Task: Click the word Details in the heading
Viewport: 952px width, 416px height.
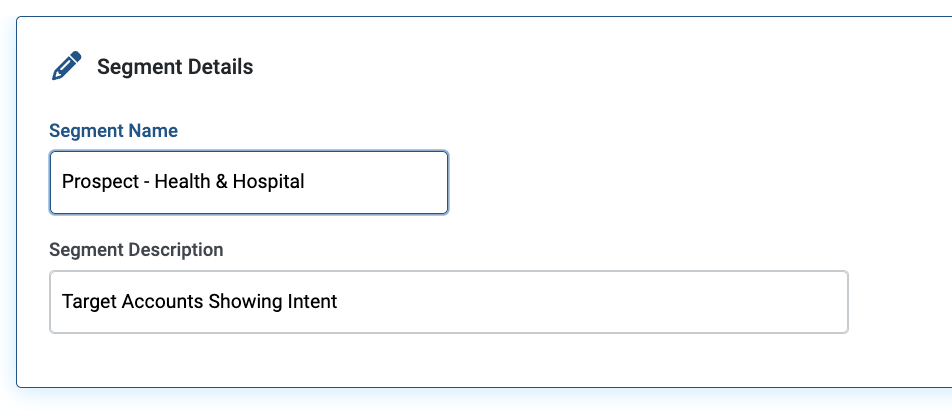Action: pyautogui.click(x=220, y=67)
